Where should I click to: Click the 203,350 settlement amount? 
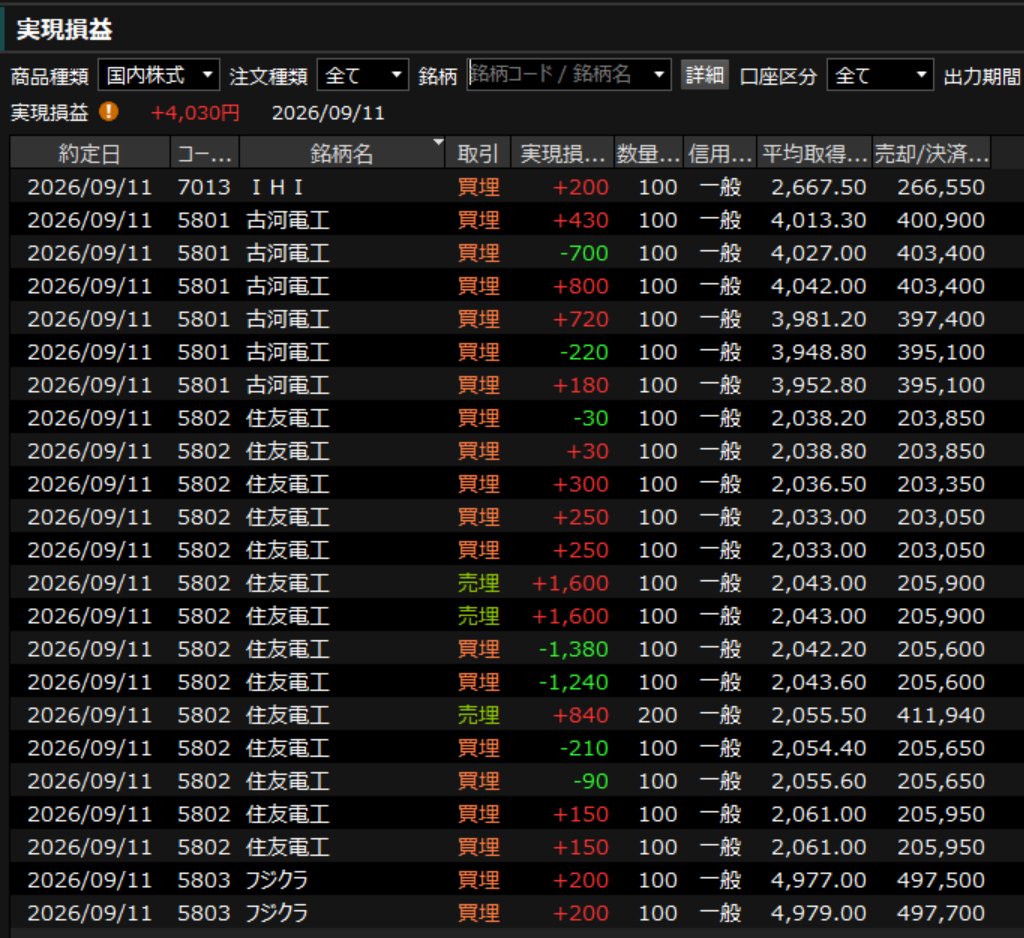tap(940, 484)
